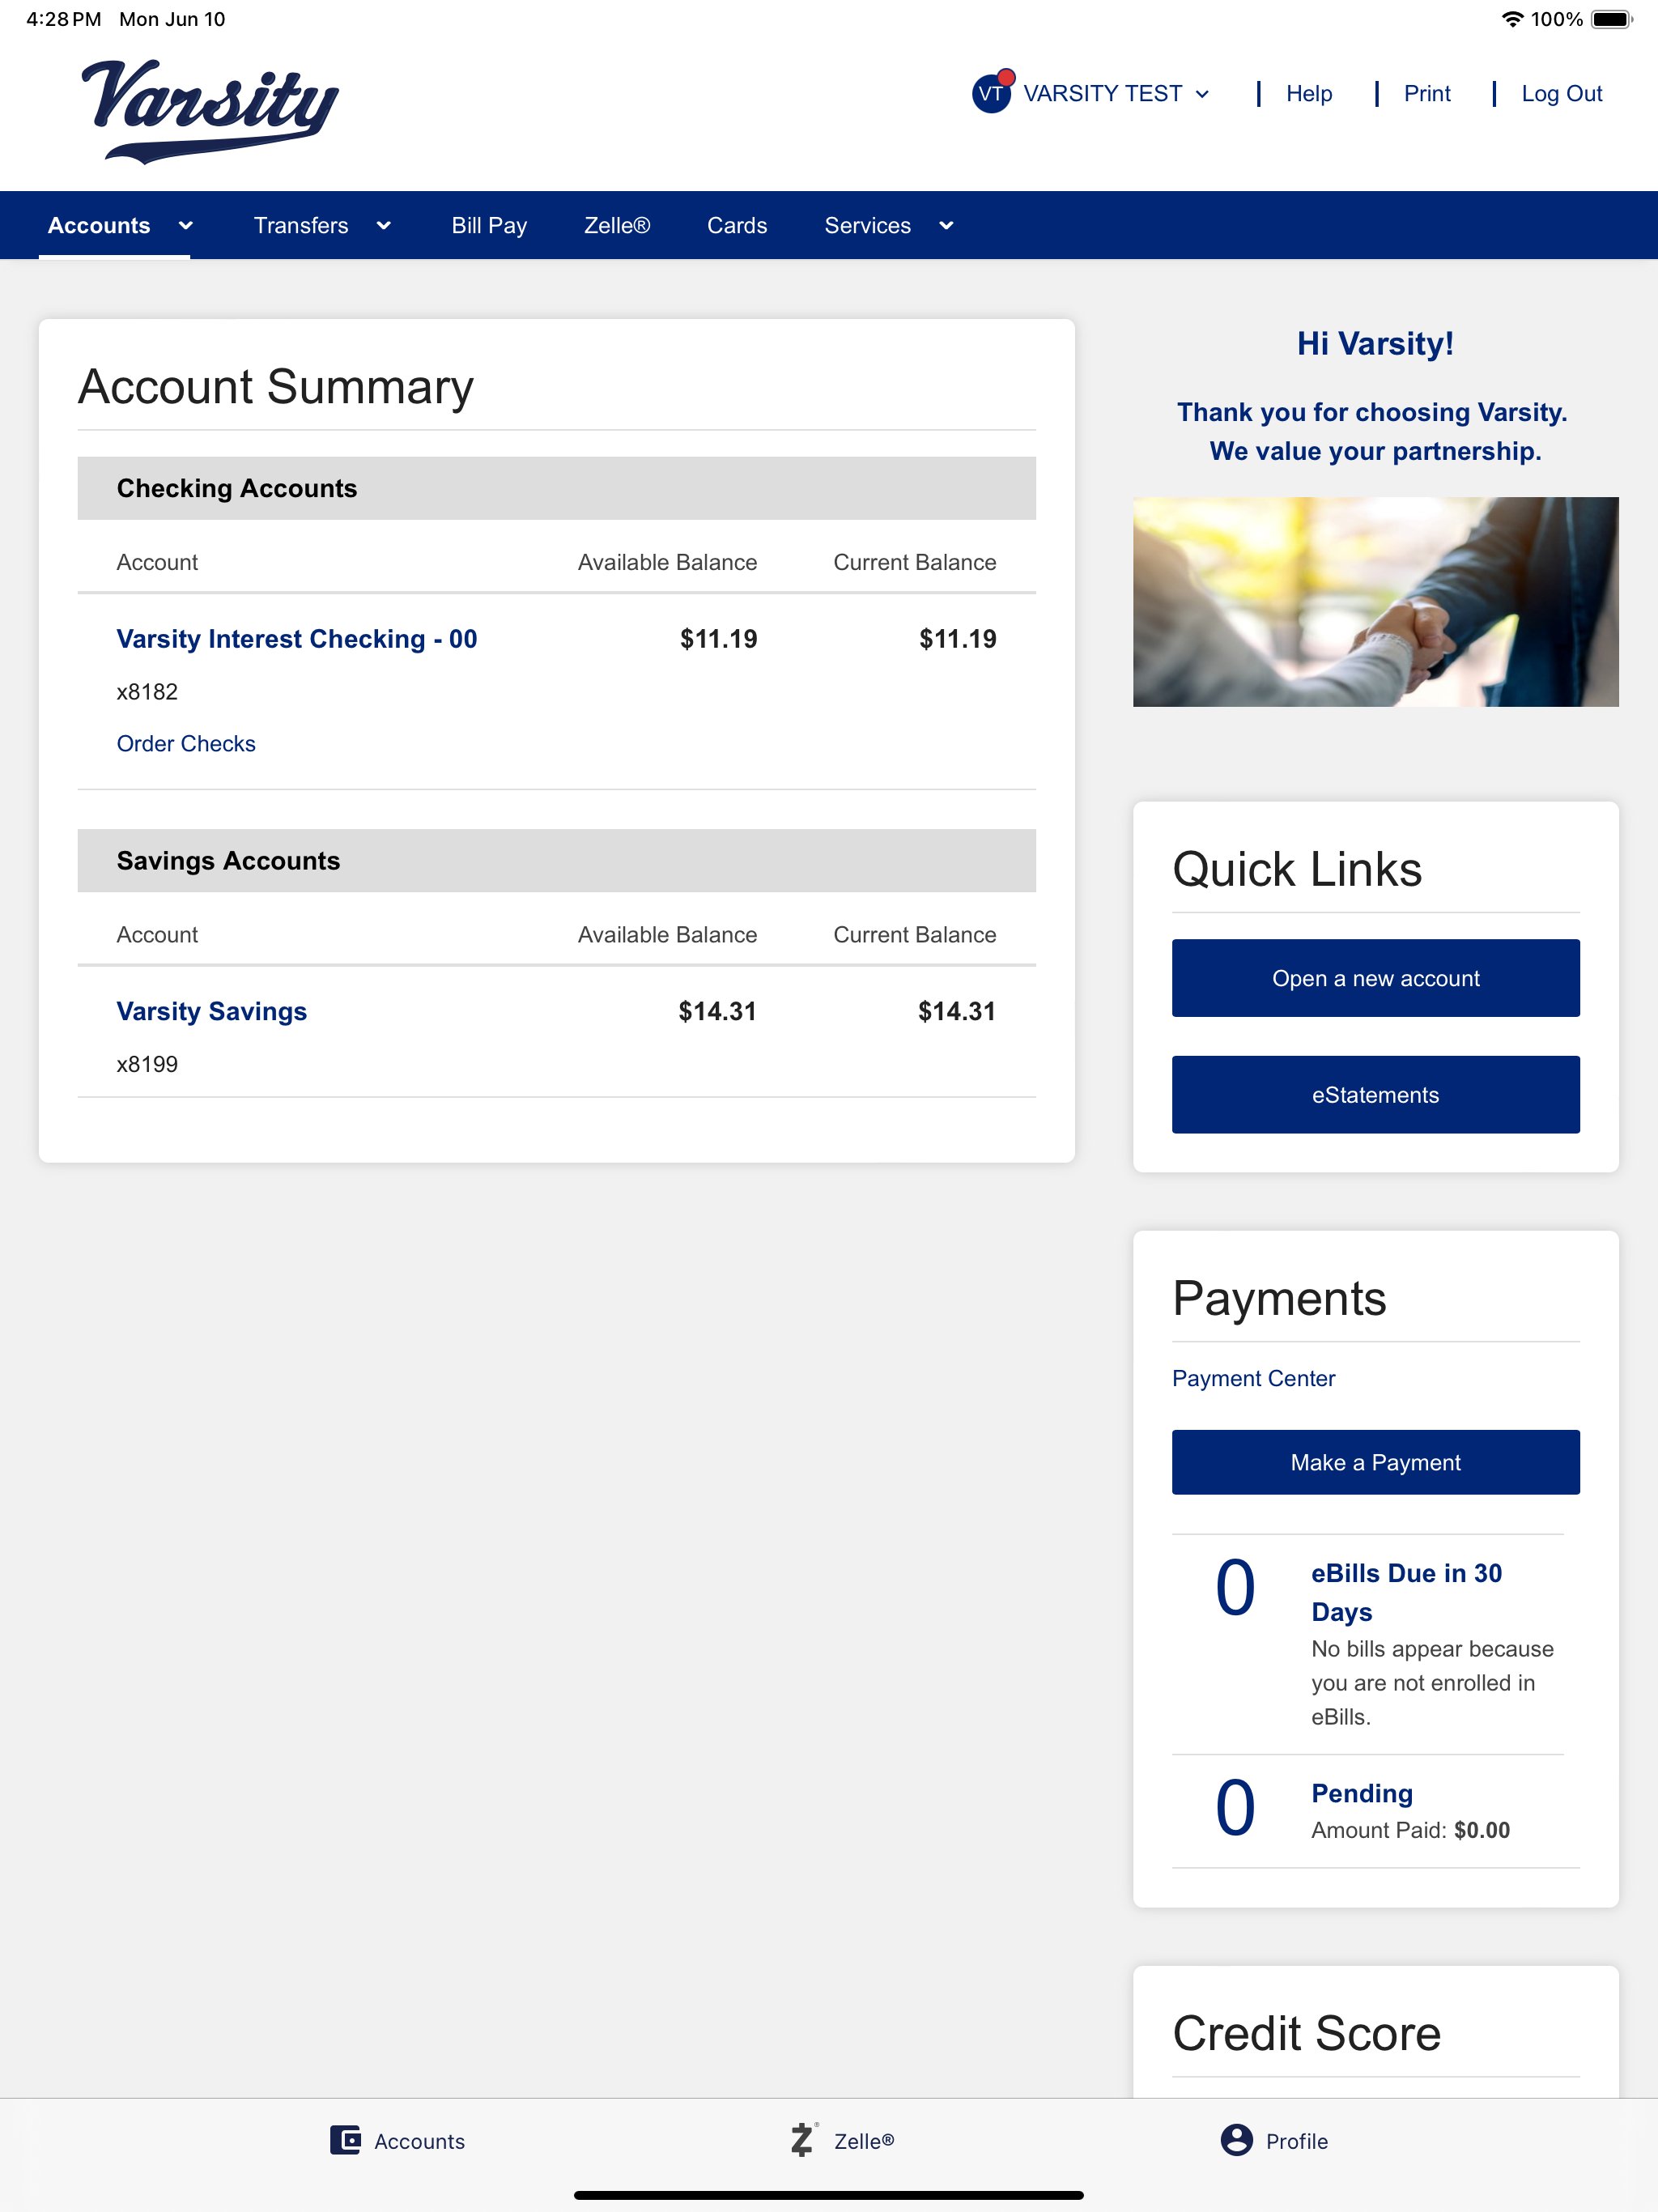Open the Transfers menu item

point(301,225)
